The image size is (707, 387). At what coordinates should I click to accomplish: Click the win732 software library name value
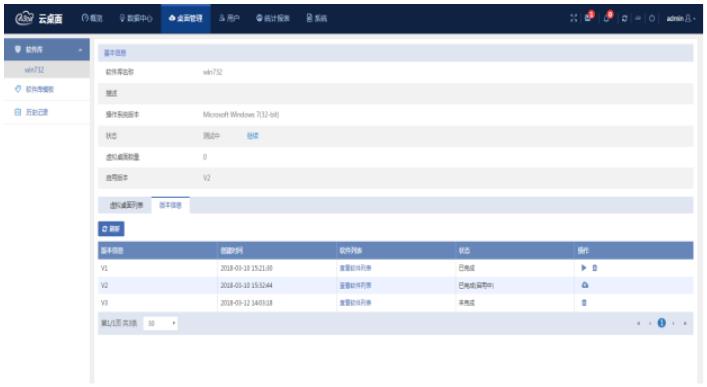(212, 72)
